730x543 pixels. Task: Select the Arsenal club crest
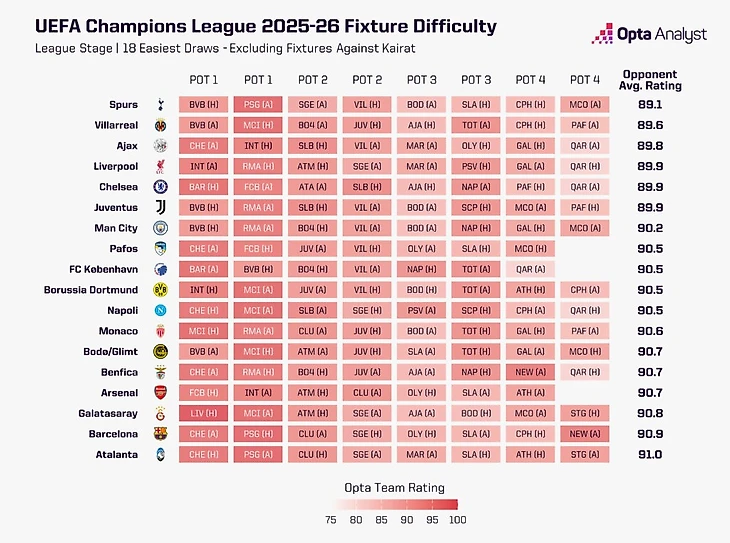coord(161,393)
